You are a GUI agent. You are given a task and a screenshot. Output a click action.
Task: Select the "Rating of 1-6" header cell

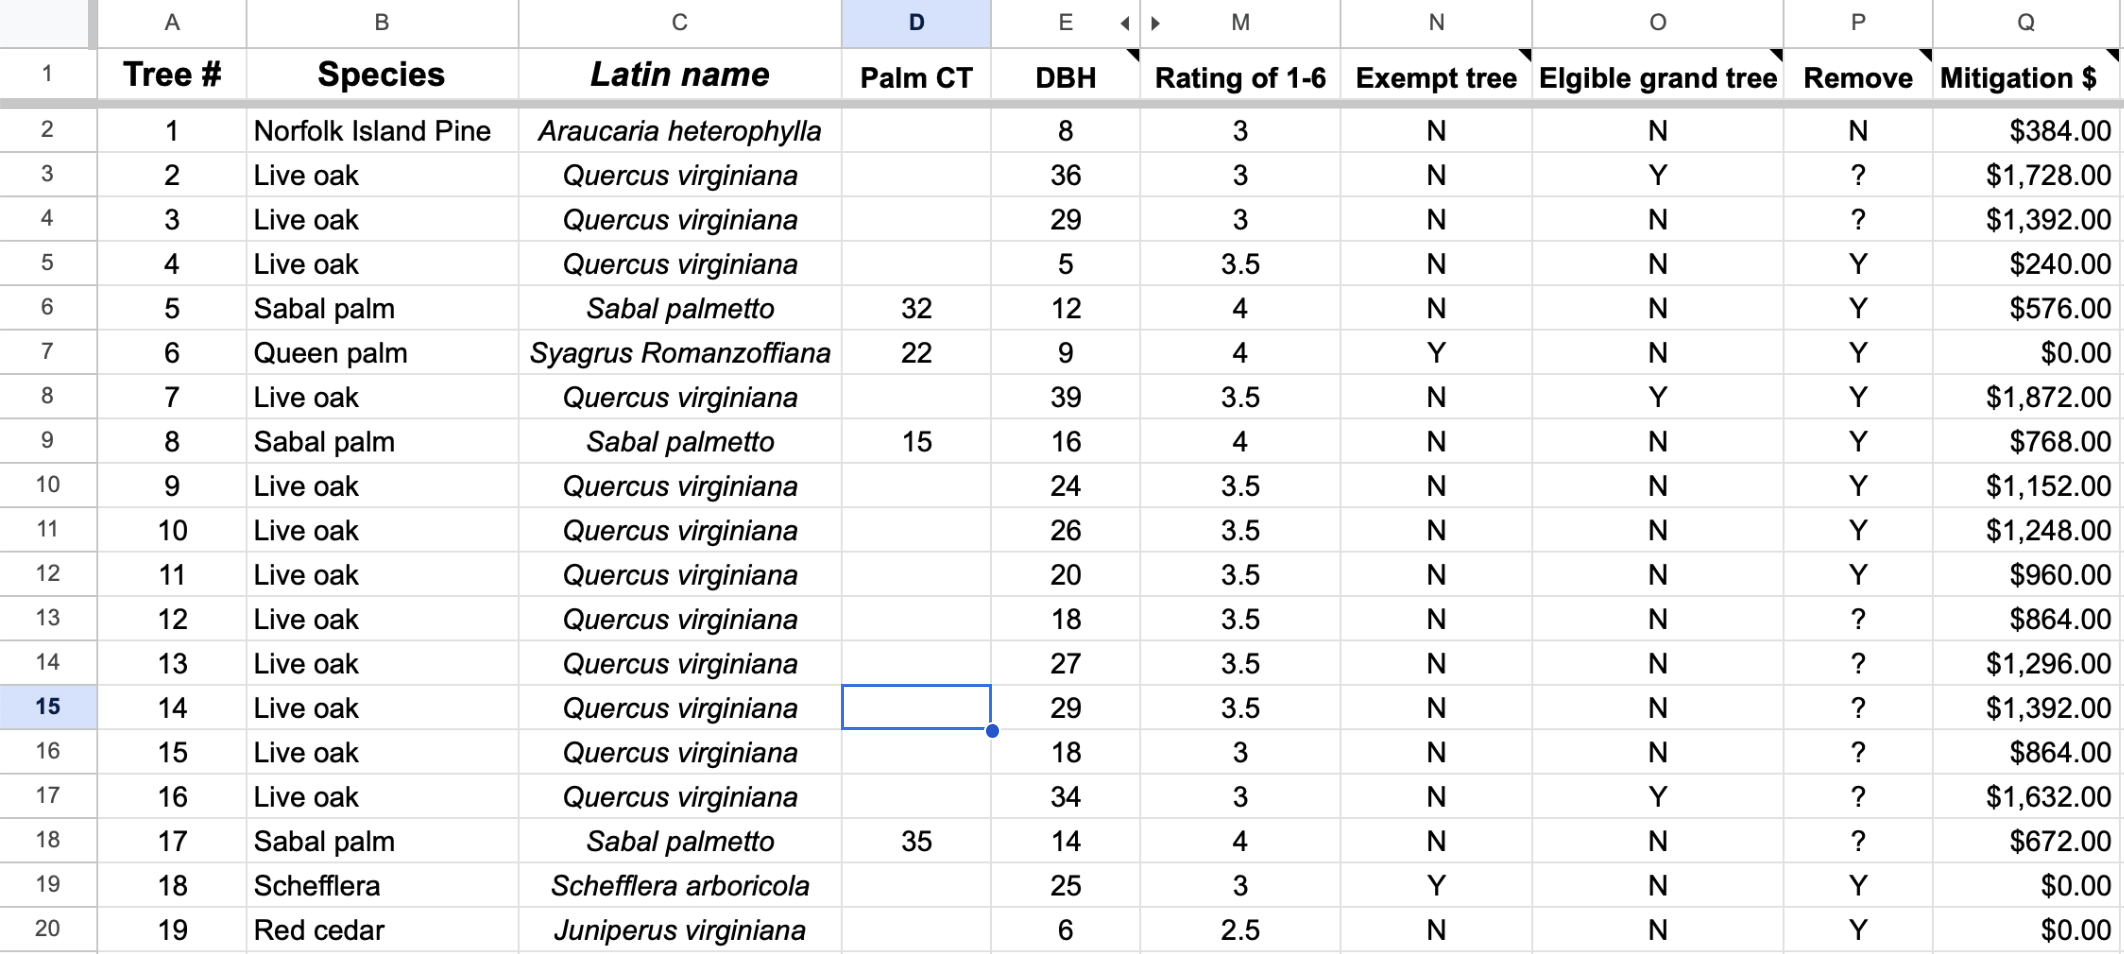click(x=1240, y=78)
